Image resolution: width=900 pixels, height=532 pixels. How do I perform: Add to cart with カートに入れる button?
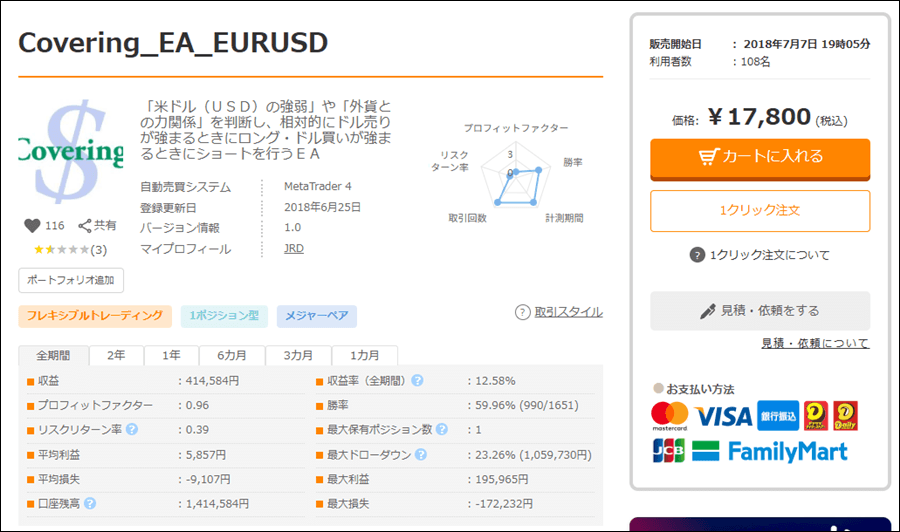760,157
